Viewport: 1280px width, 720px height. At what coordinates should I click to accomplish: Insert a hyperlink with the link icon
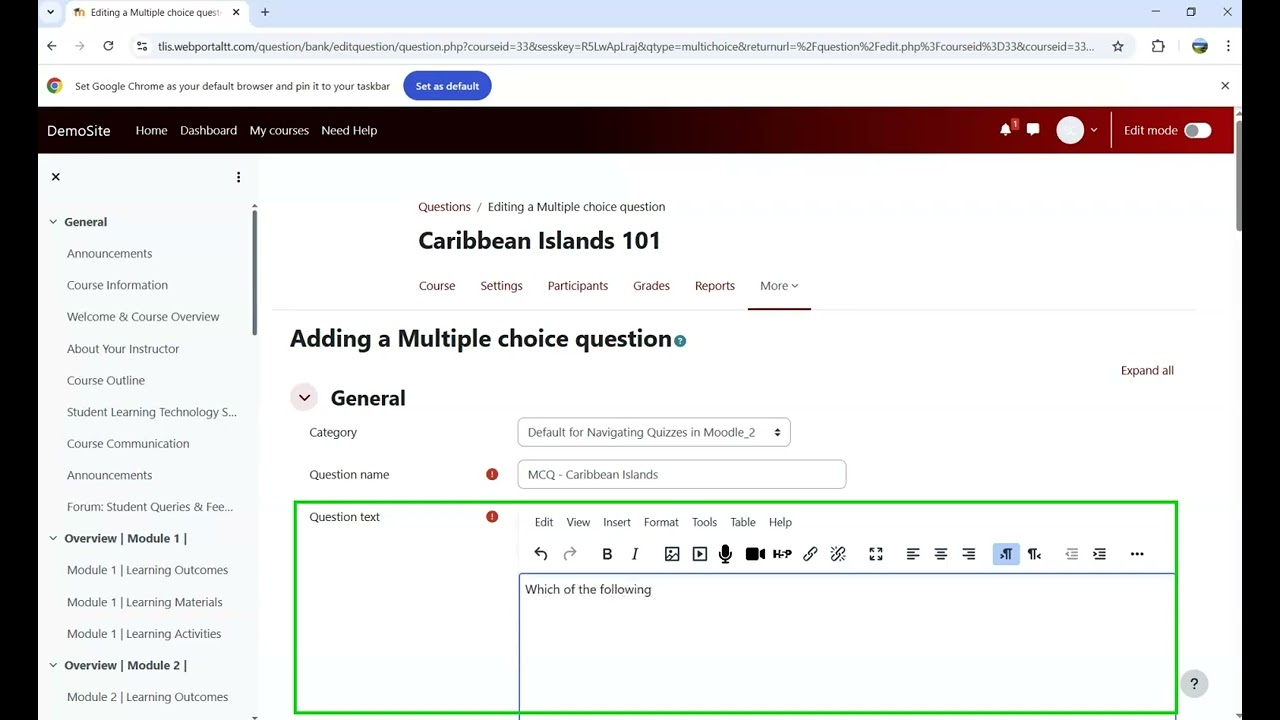811,554
